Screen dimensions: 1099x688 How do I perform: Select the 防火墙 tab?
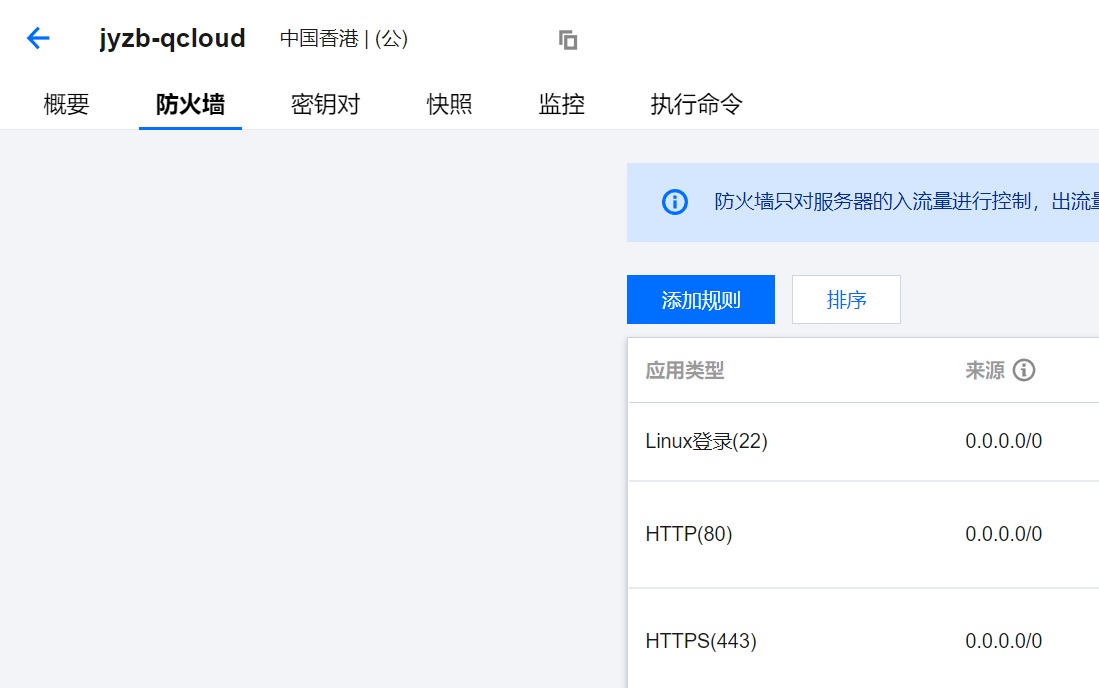tap(190, 104)
